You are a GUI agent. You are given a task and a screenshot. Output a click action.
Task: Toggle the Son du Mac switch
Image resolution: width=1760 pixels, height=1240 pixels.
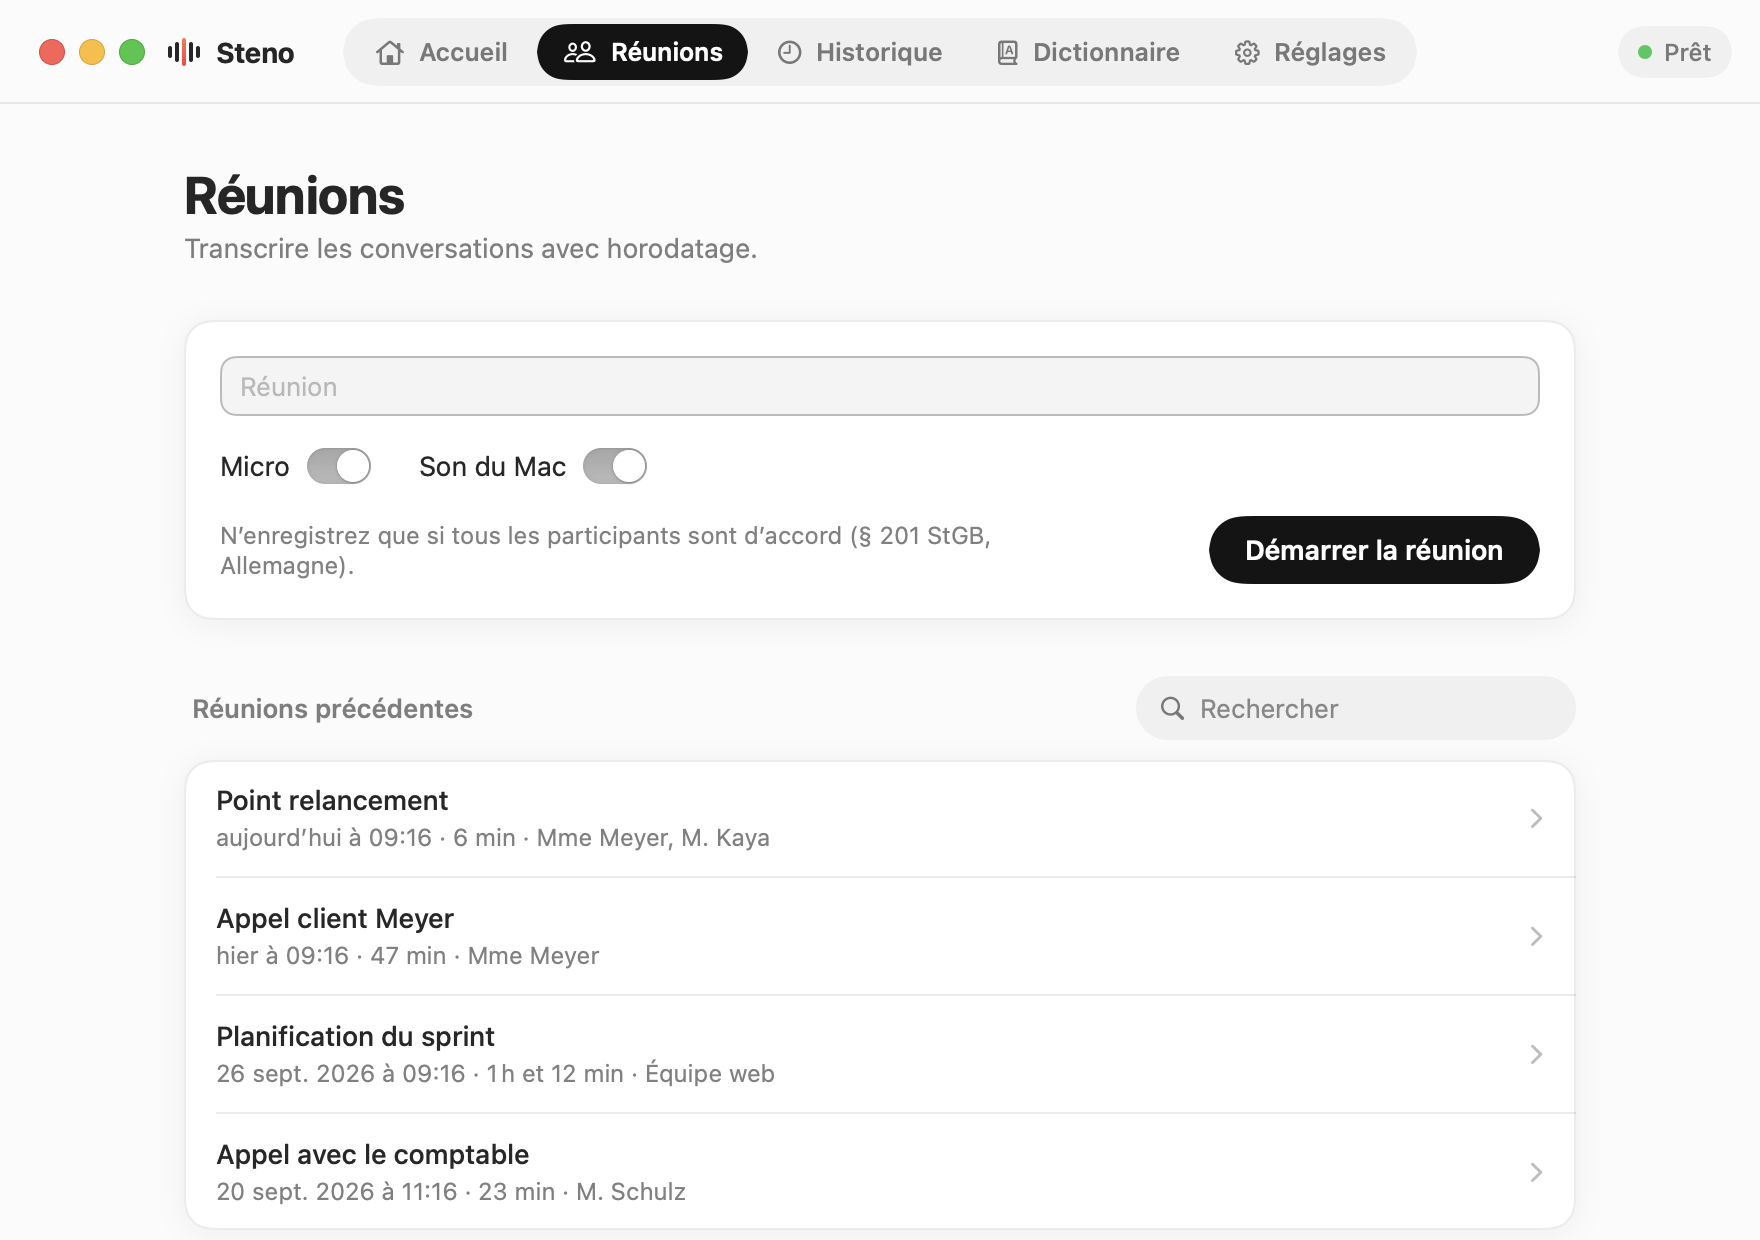pyautogui.click(x=615, y=466)
